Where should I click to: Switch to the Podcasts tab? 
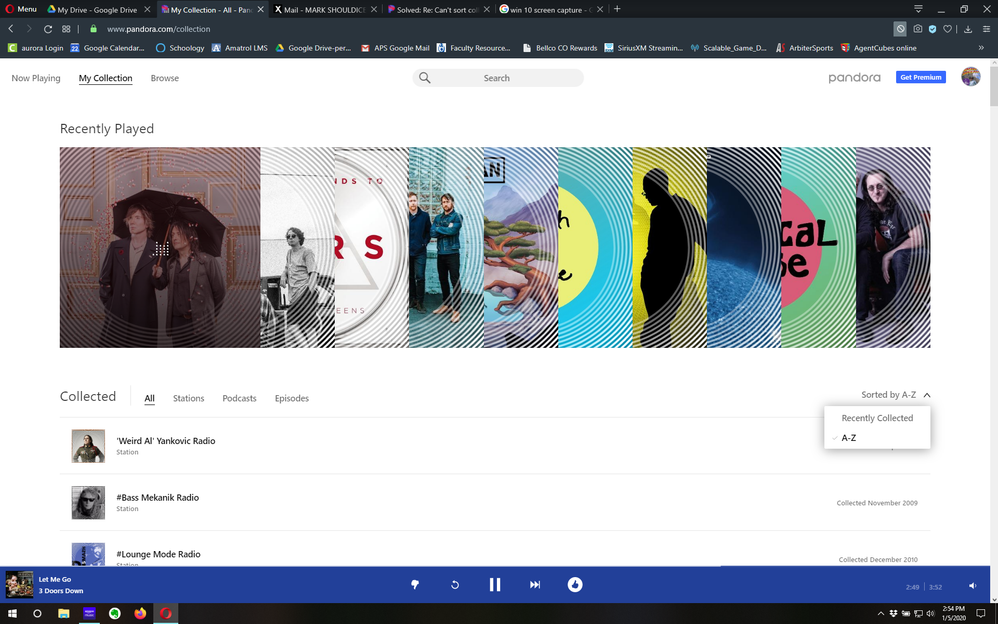pos(239,398)
